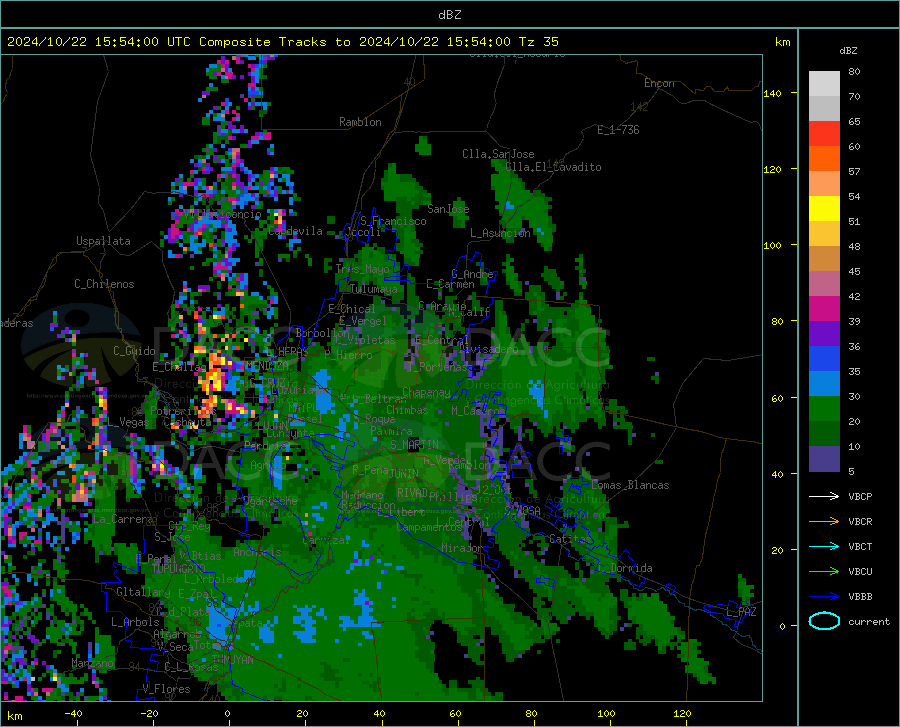Click the blue VBBB arrow in legend
Viewport: 900px width, 727px height.
pos(824,597)
